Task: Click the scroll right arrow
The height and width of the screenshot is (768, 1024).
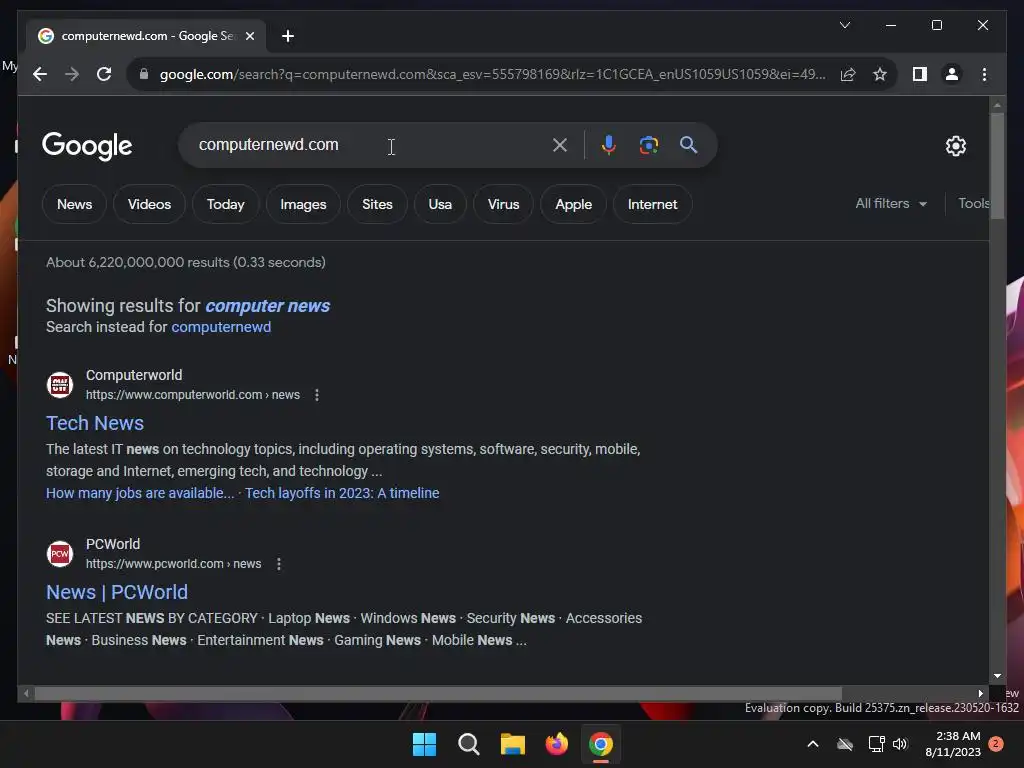Action: 981,694
